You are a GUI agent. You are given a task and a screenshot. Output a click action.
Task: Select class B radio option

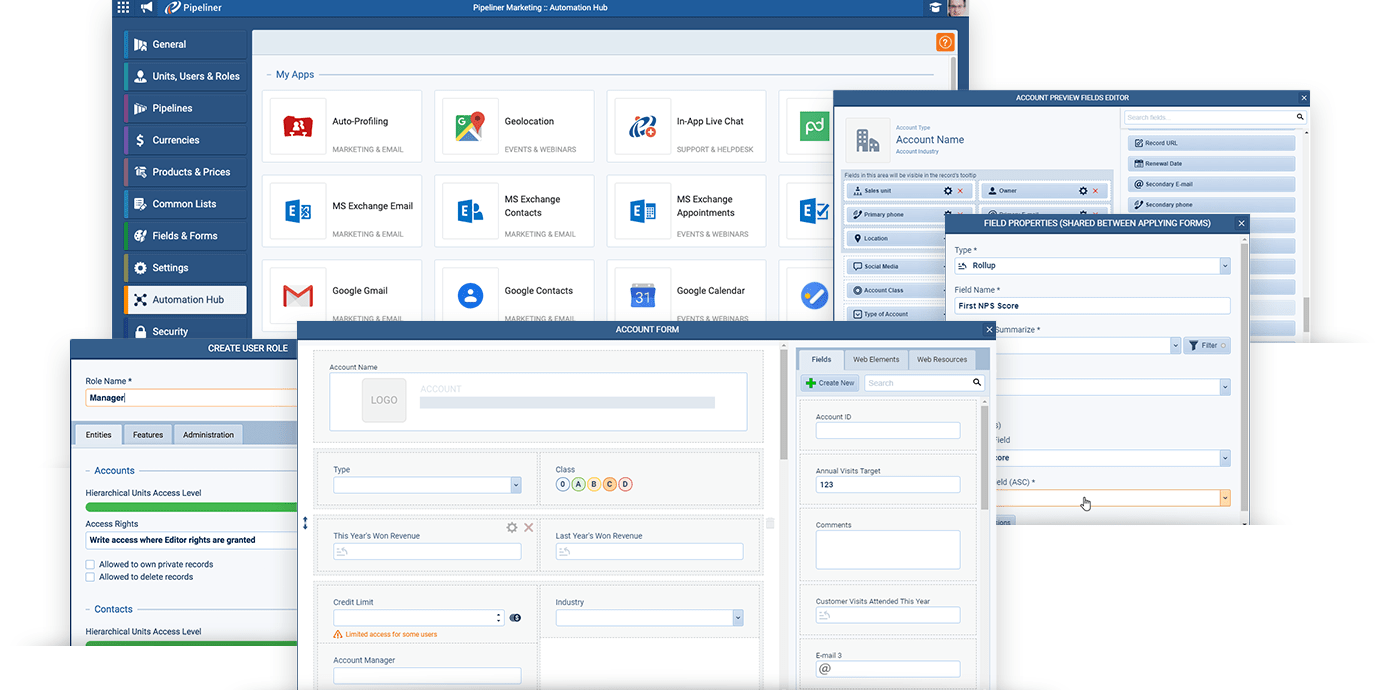coord(594,484)
